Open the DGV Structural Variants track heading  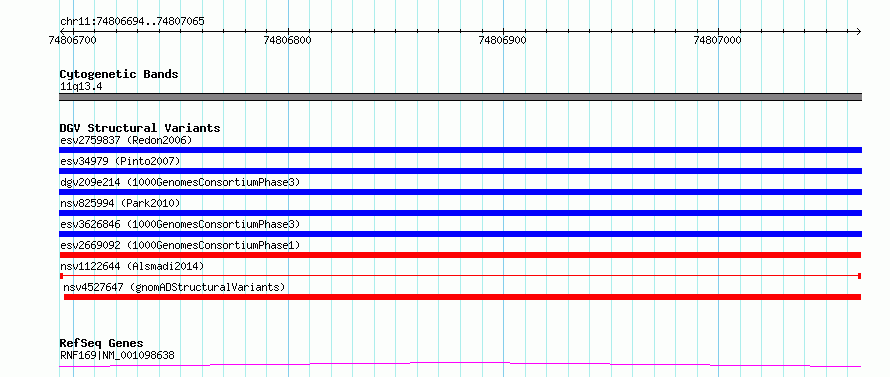(x=140, y=128)
